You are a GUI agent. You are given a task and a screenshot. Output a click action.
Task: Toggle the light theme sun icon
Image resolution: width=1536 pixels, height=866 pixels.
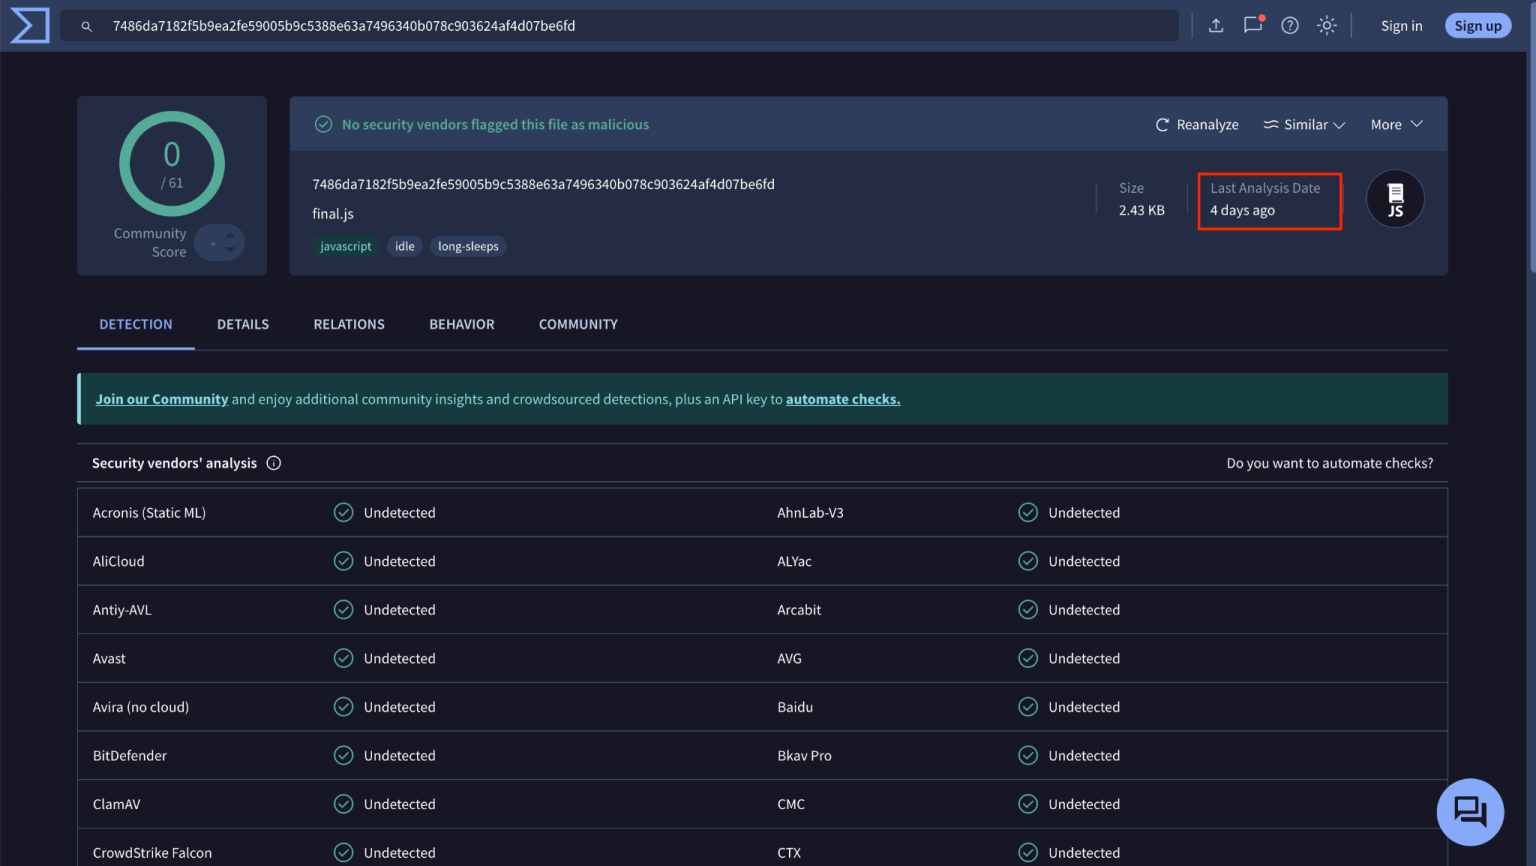pos(1326,25)
